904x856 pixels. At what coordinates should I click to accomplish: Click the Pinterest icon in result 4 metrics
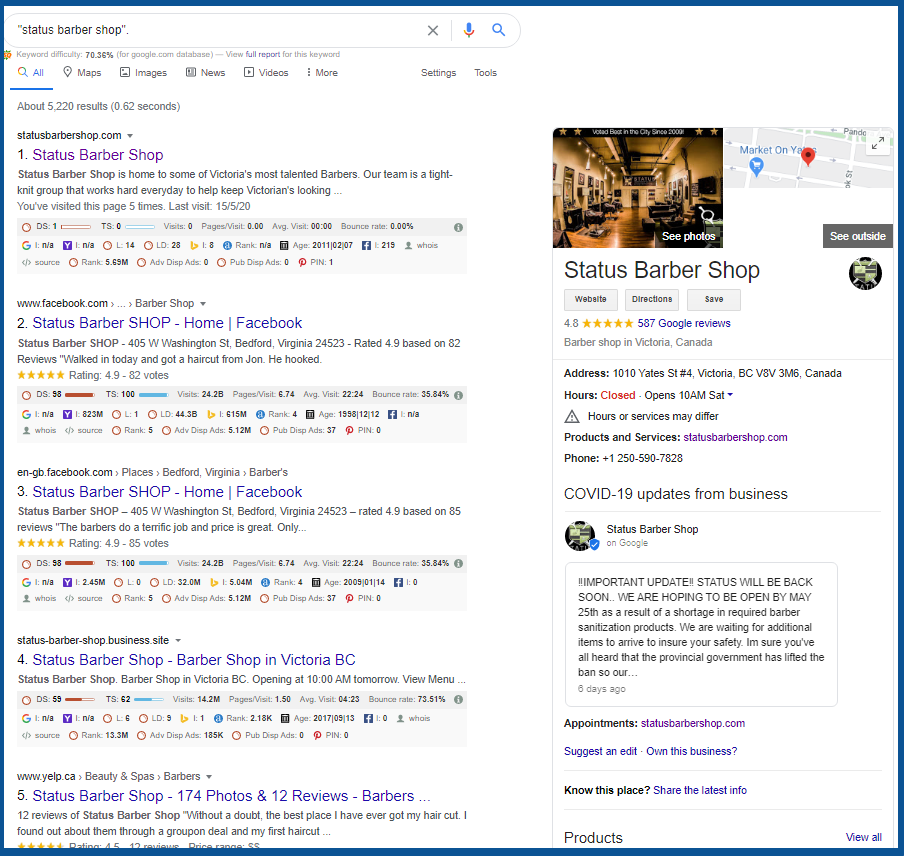pos(317,736)
